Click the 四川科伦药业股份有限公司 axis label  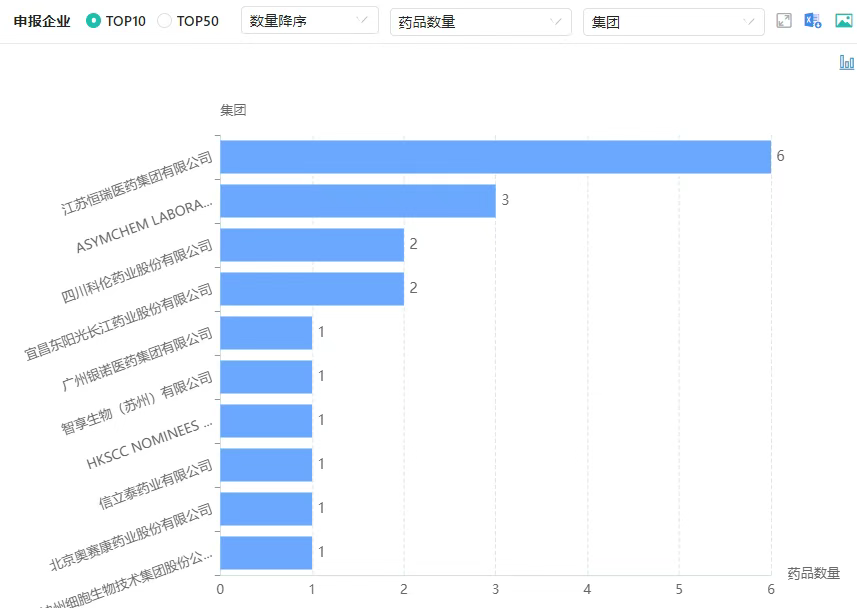pyautogui.click(x=137, y=271)
